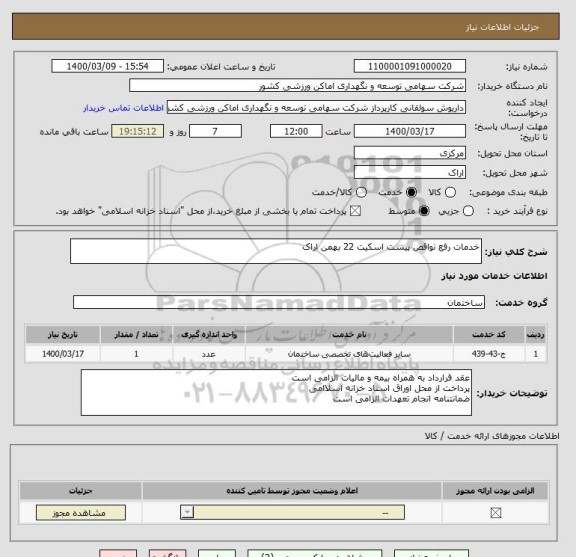
Task: Click the تاریخ نیاز column header
Action: pyautogui.click(x=63, y=335)
